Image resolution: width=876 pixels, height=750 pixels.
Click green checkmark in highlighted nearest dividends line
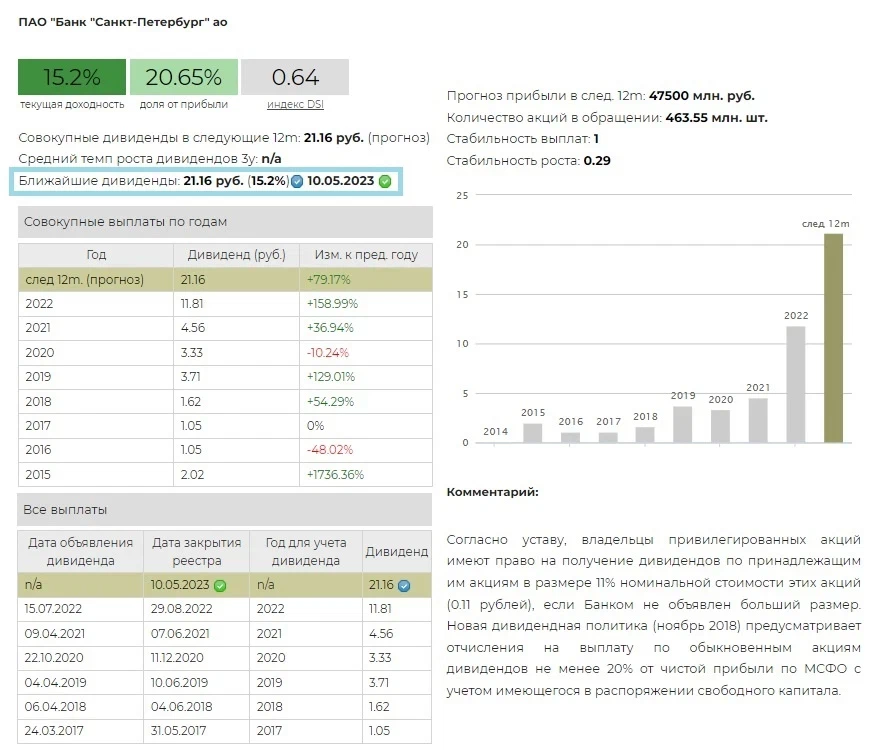385,182
